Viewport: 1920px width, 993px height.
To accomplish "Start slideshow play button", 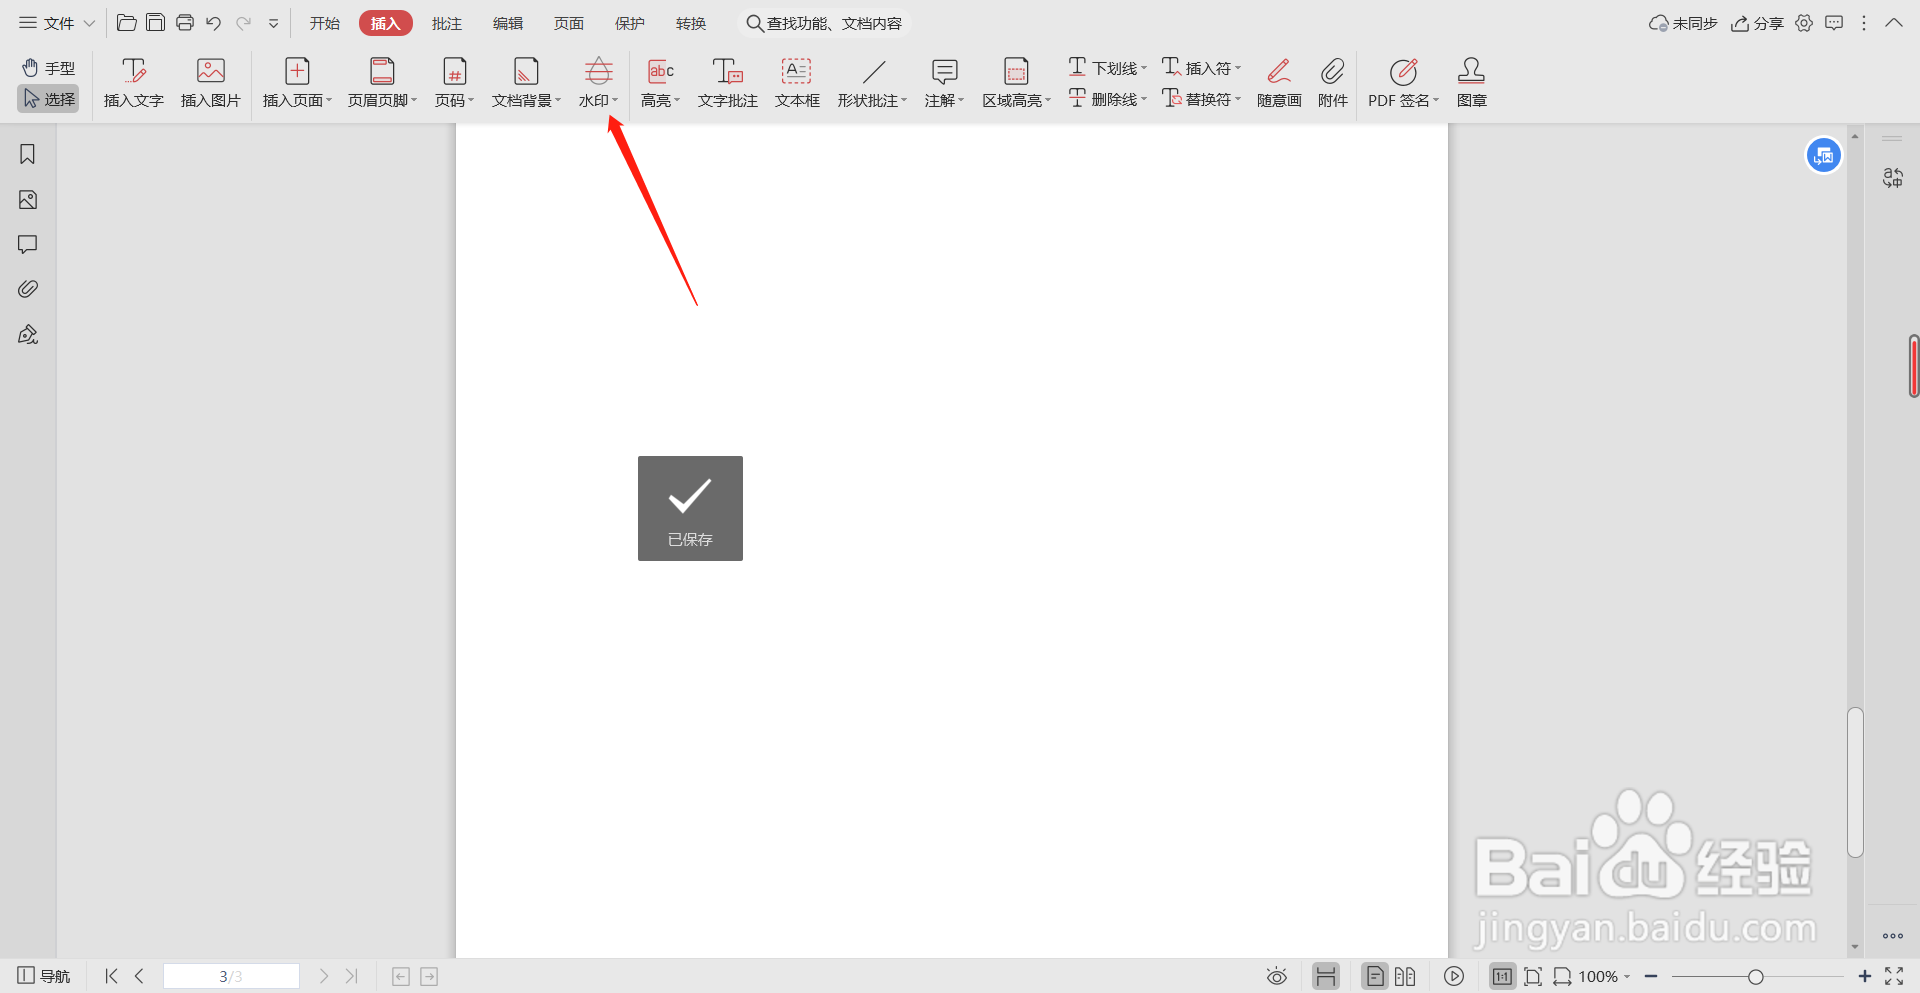I will [1454, 977].
